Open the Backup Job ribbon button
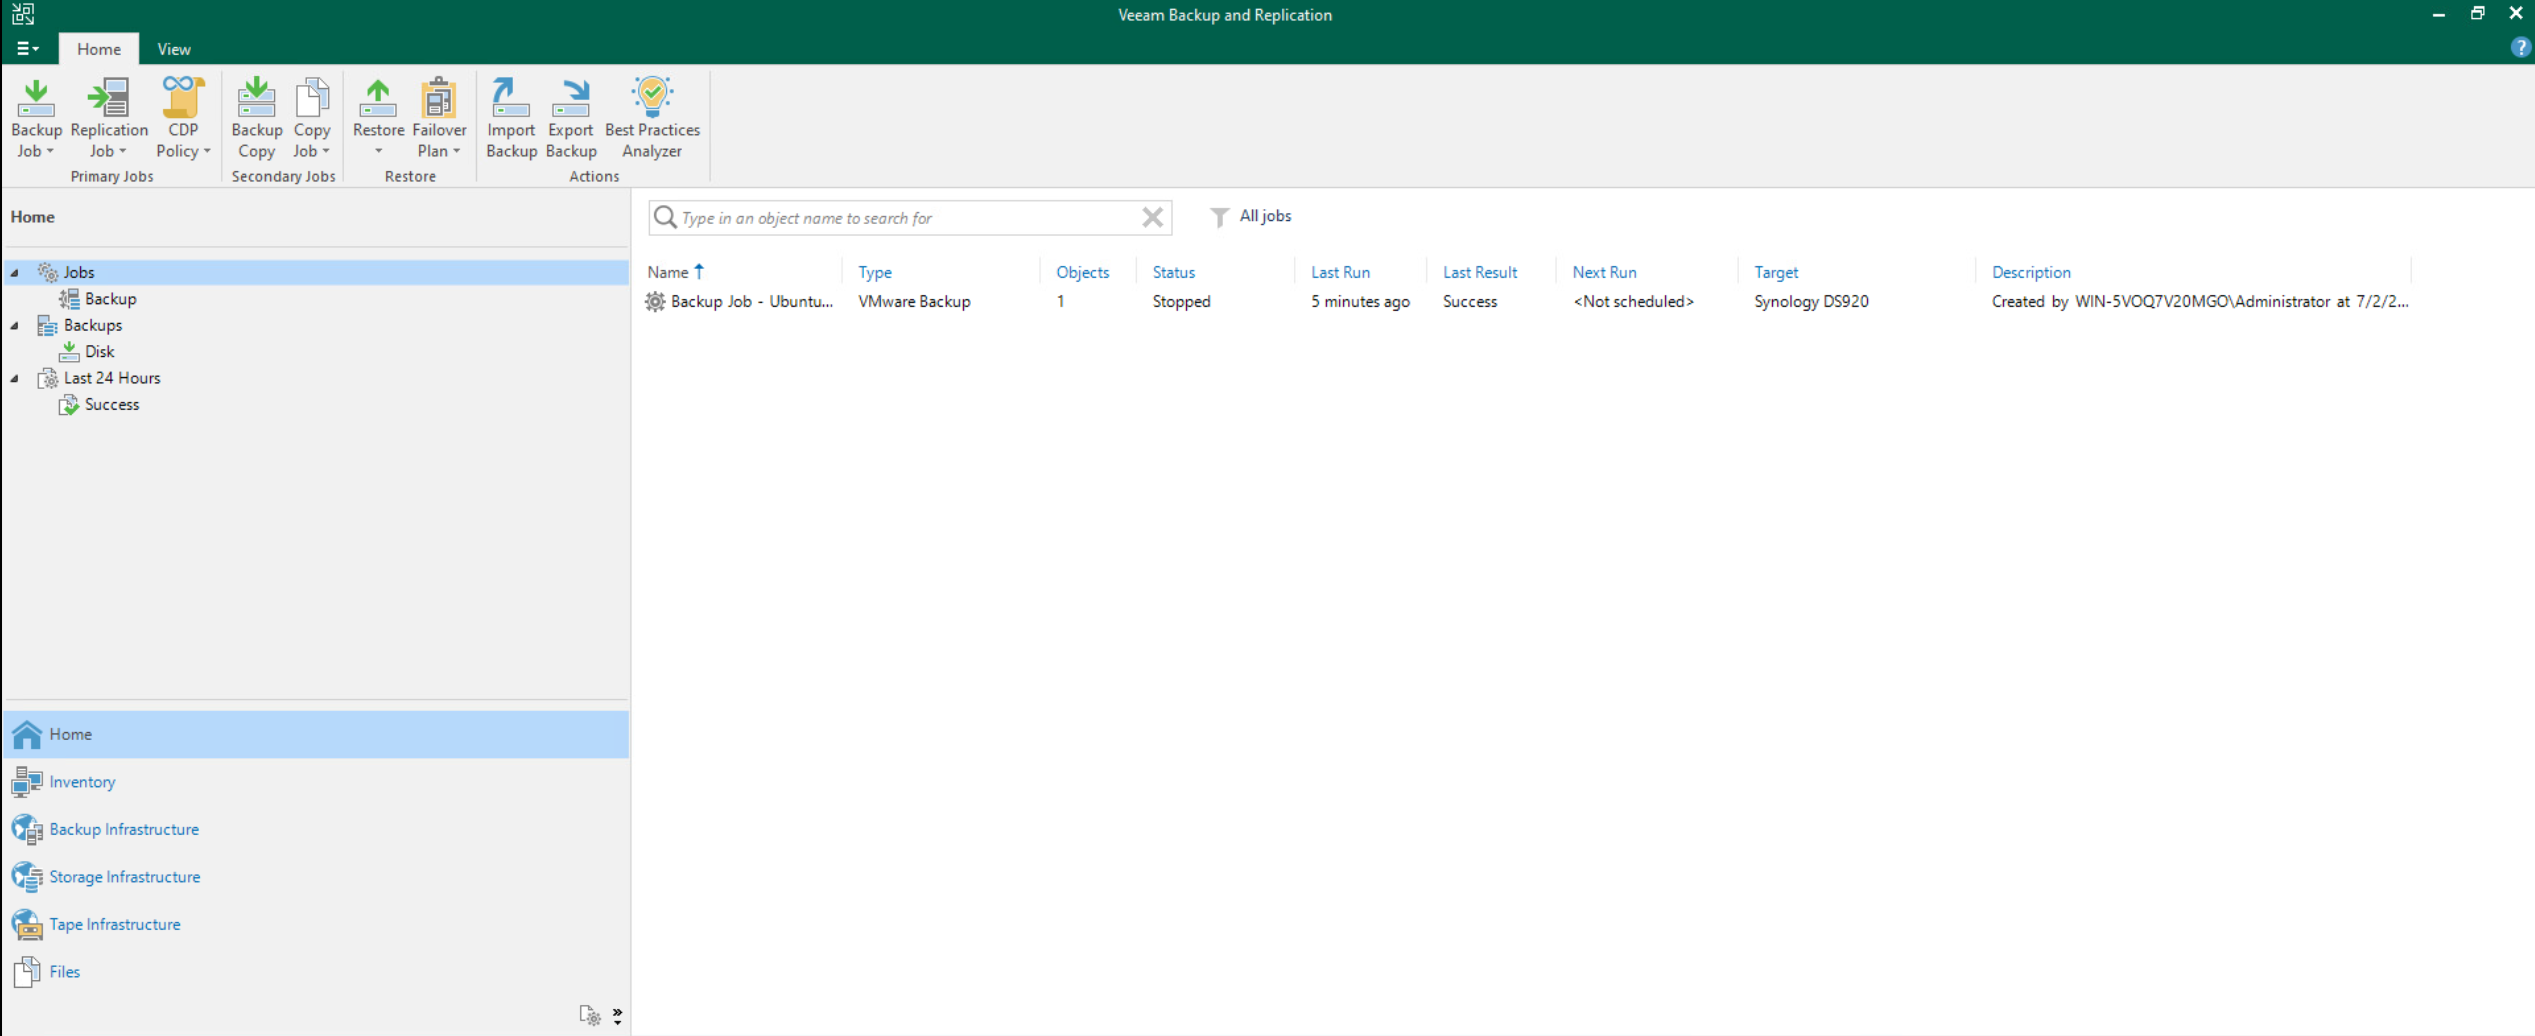 click(36, 118)
